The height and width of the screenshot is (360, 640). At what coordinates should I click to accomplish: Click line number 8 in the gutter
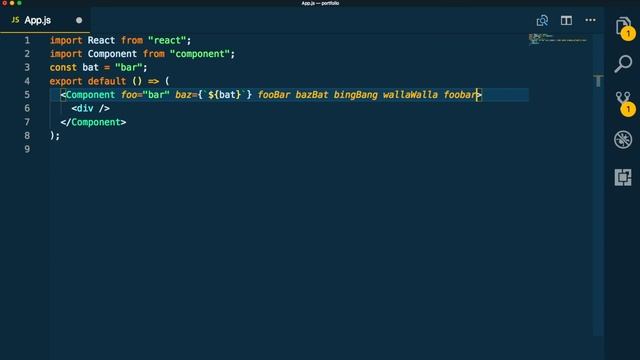[27, 136]
